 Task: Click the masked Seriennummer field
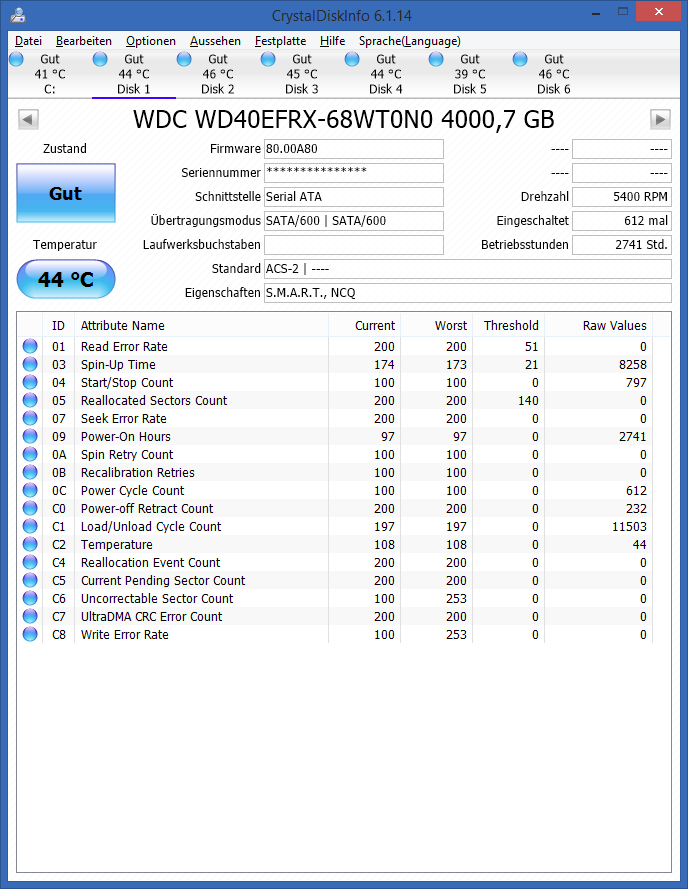click(354, 173)
